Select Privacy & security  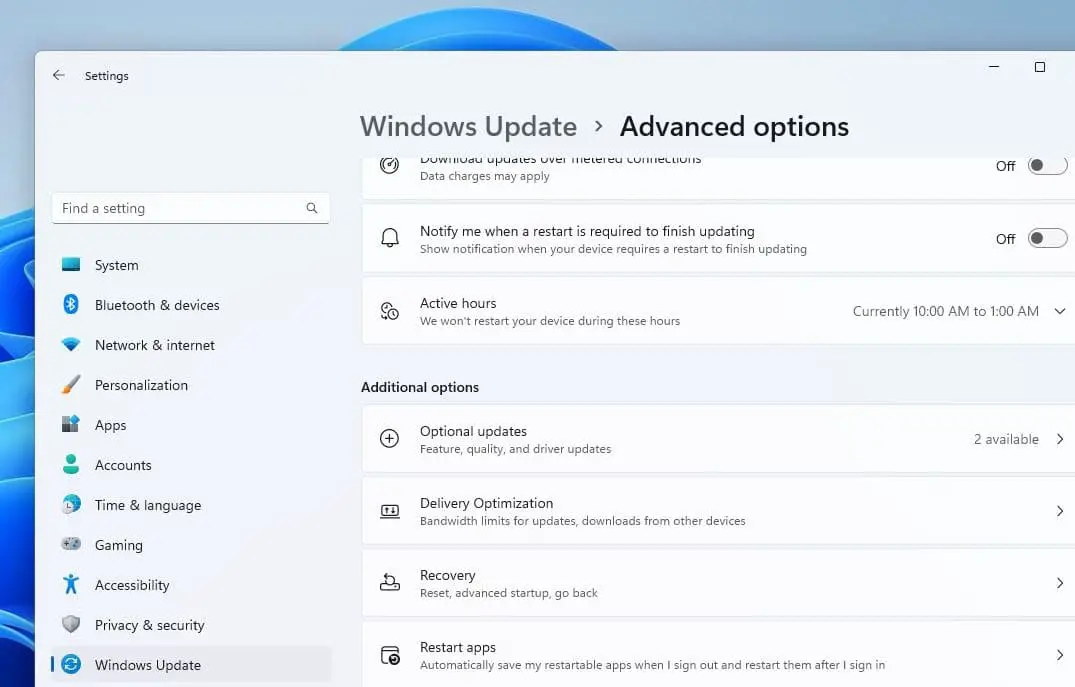tap(191, 625)
